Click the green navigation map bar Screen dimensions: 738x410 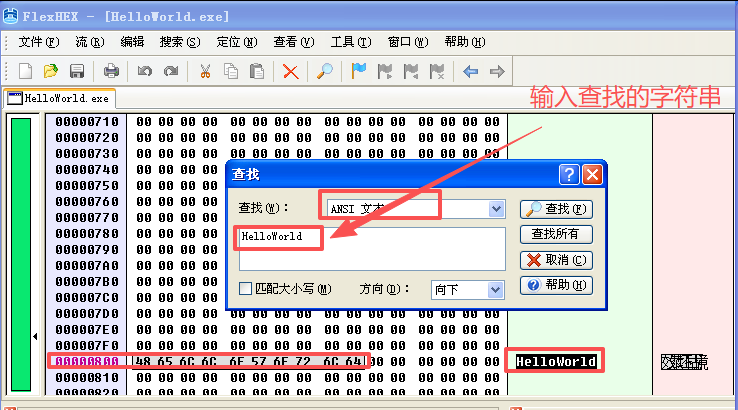tap(21, 254)
